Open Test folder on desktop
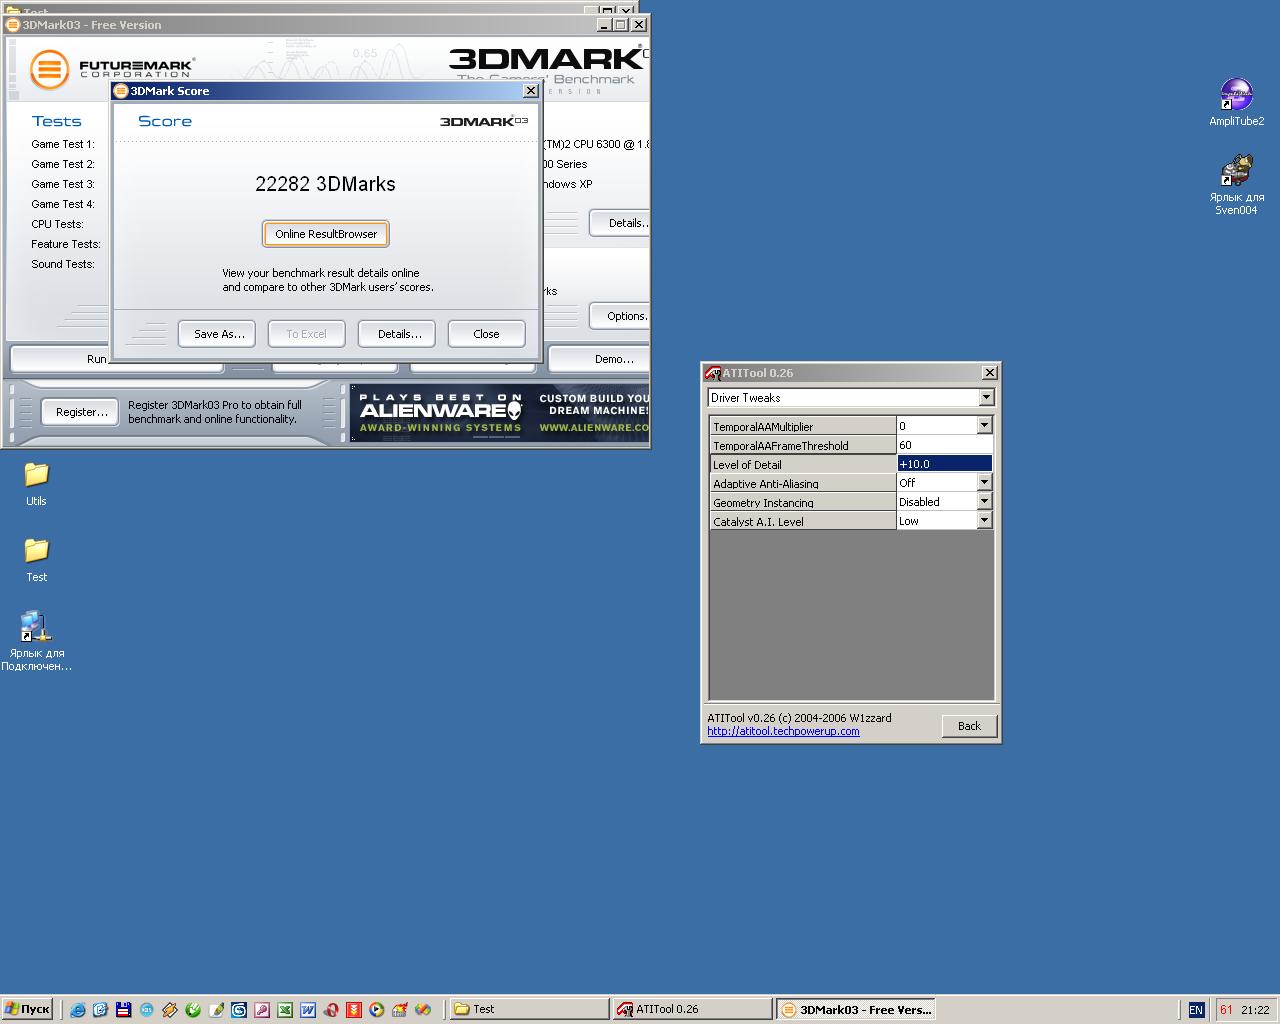The width and height of the screenshot is (1280, 1024). pyautogui.click(x=36, y=560)
